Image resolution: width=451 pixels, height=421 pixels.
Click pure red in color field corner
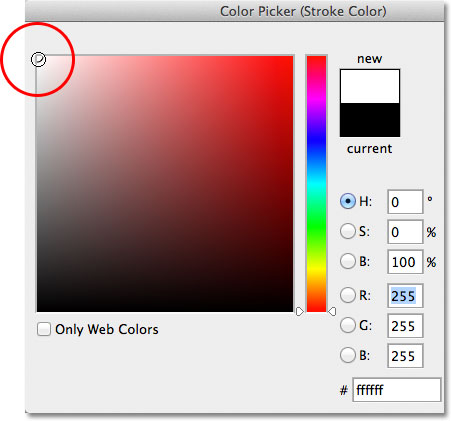coord(291,58)
